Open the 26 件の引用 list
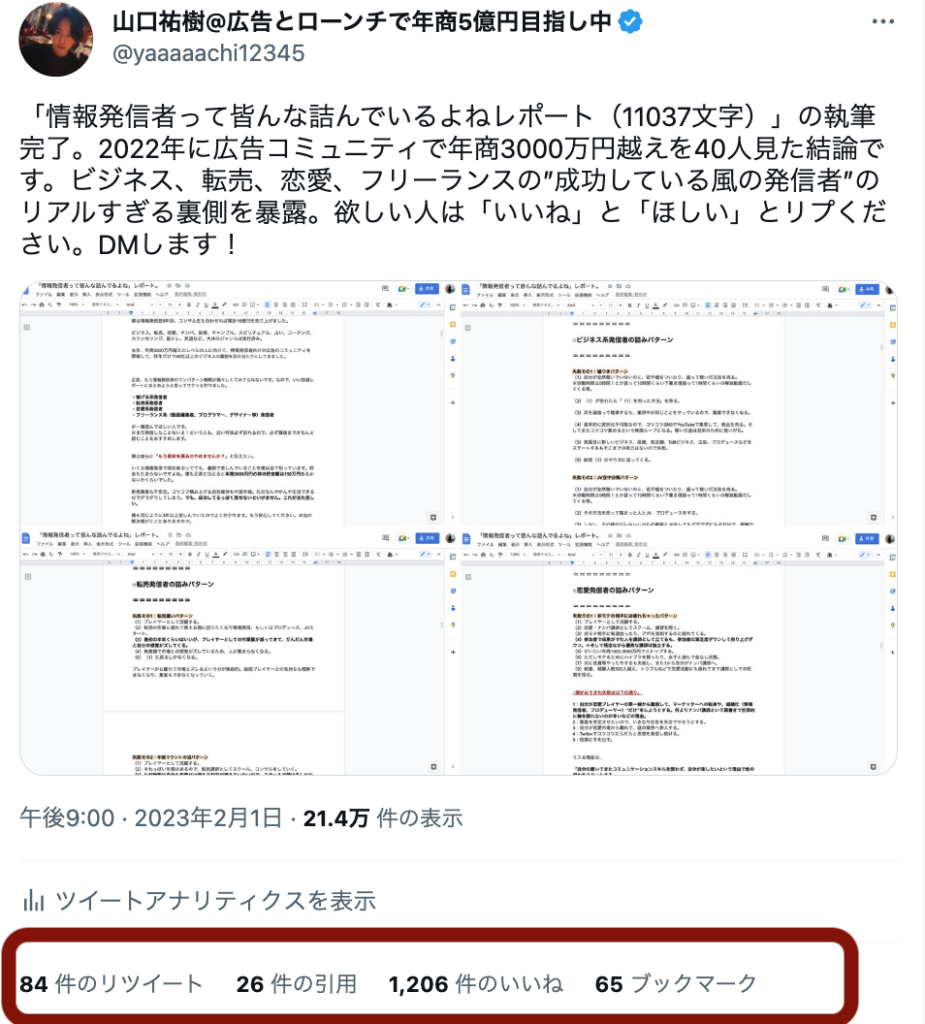This screenshot has width=925, height=1024. coord(297,984)
